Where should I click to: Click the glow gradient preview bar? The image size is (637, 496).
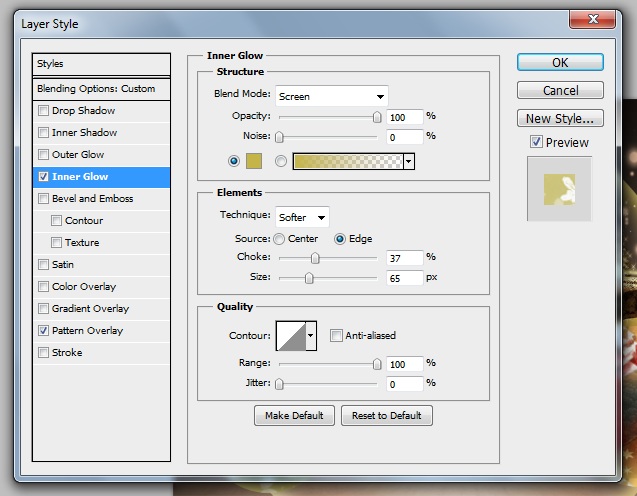(348, 161)
